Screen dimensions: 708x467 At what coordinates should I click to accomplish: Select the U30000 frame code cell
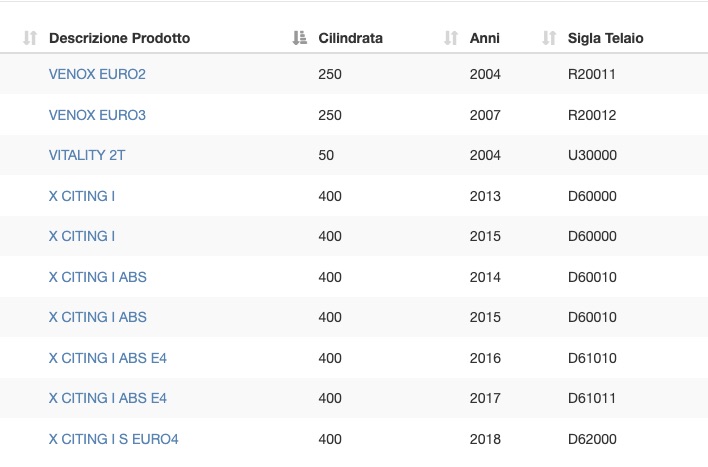coord(592,155)
